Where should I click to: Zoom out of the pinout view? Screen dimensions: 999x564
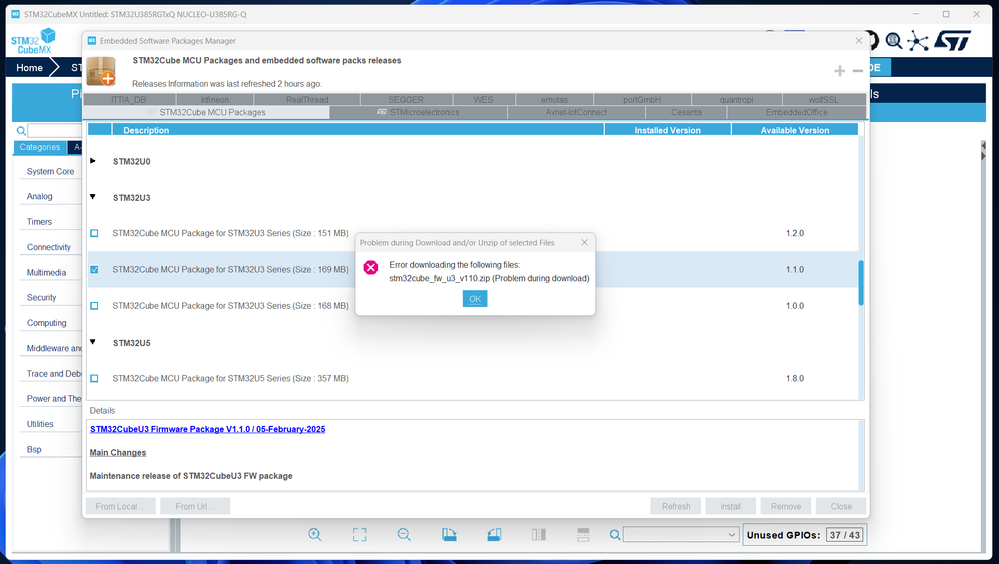click(404, 535)
